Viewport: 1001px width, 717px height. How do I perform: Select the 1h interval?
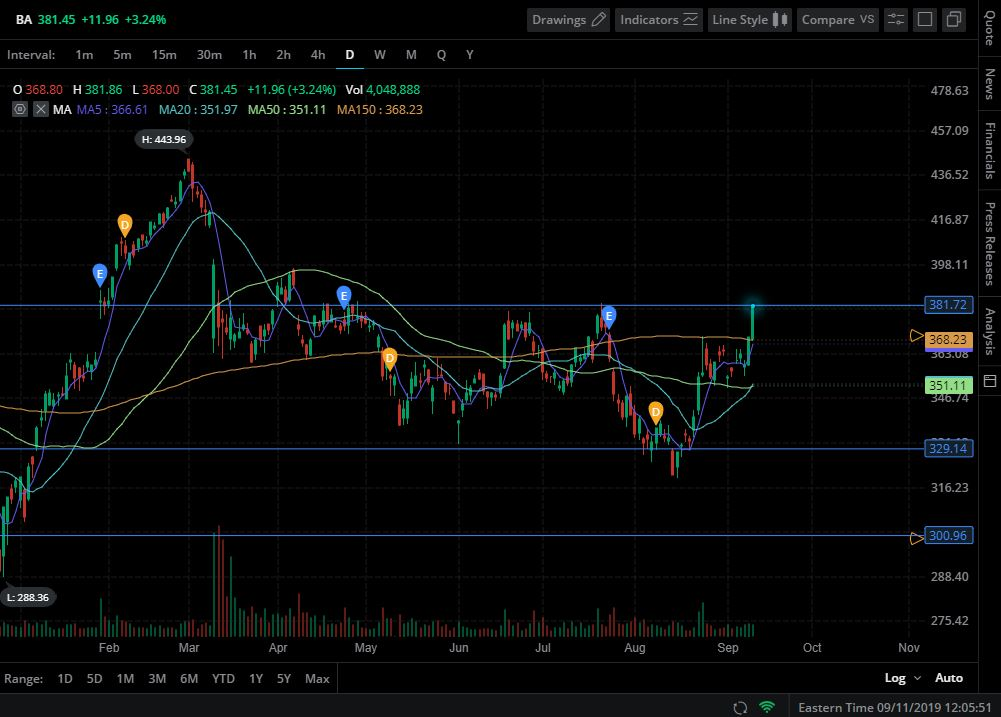point(249,55)
